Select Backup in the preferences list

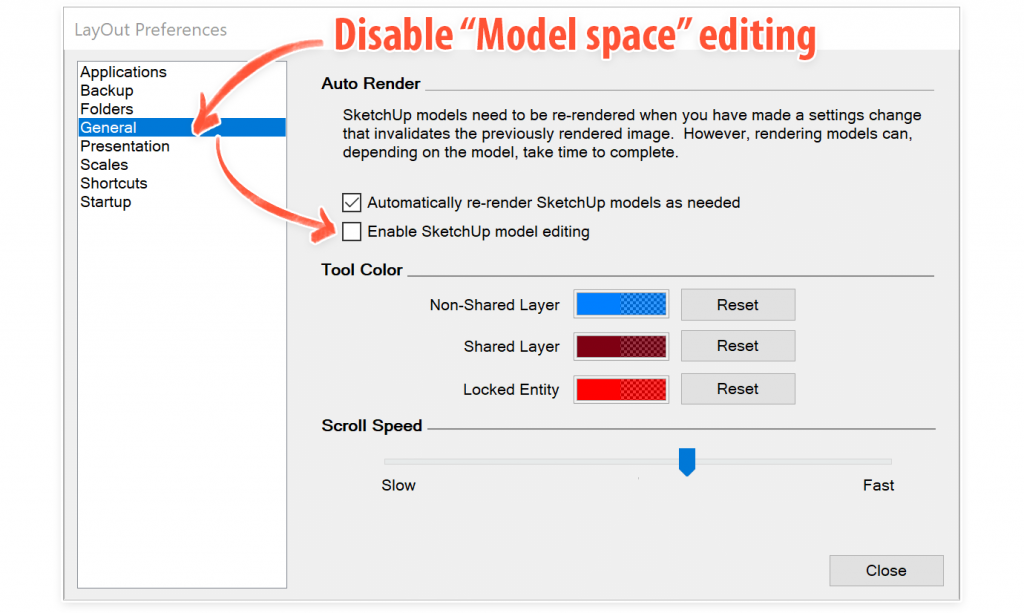(106, 91)
